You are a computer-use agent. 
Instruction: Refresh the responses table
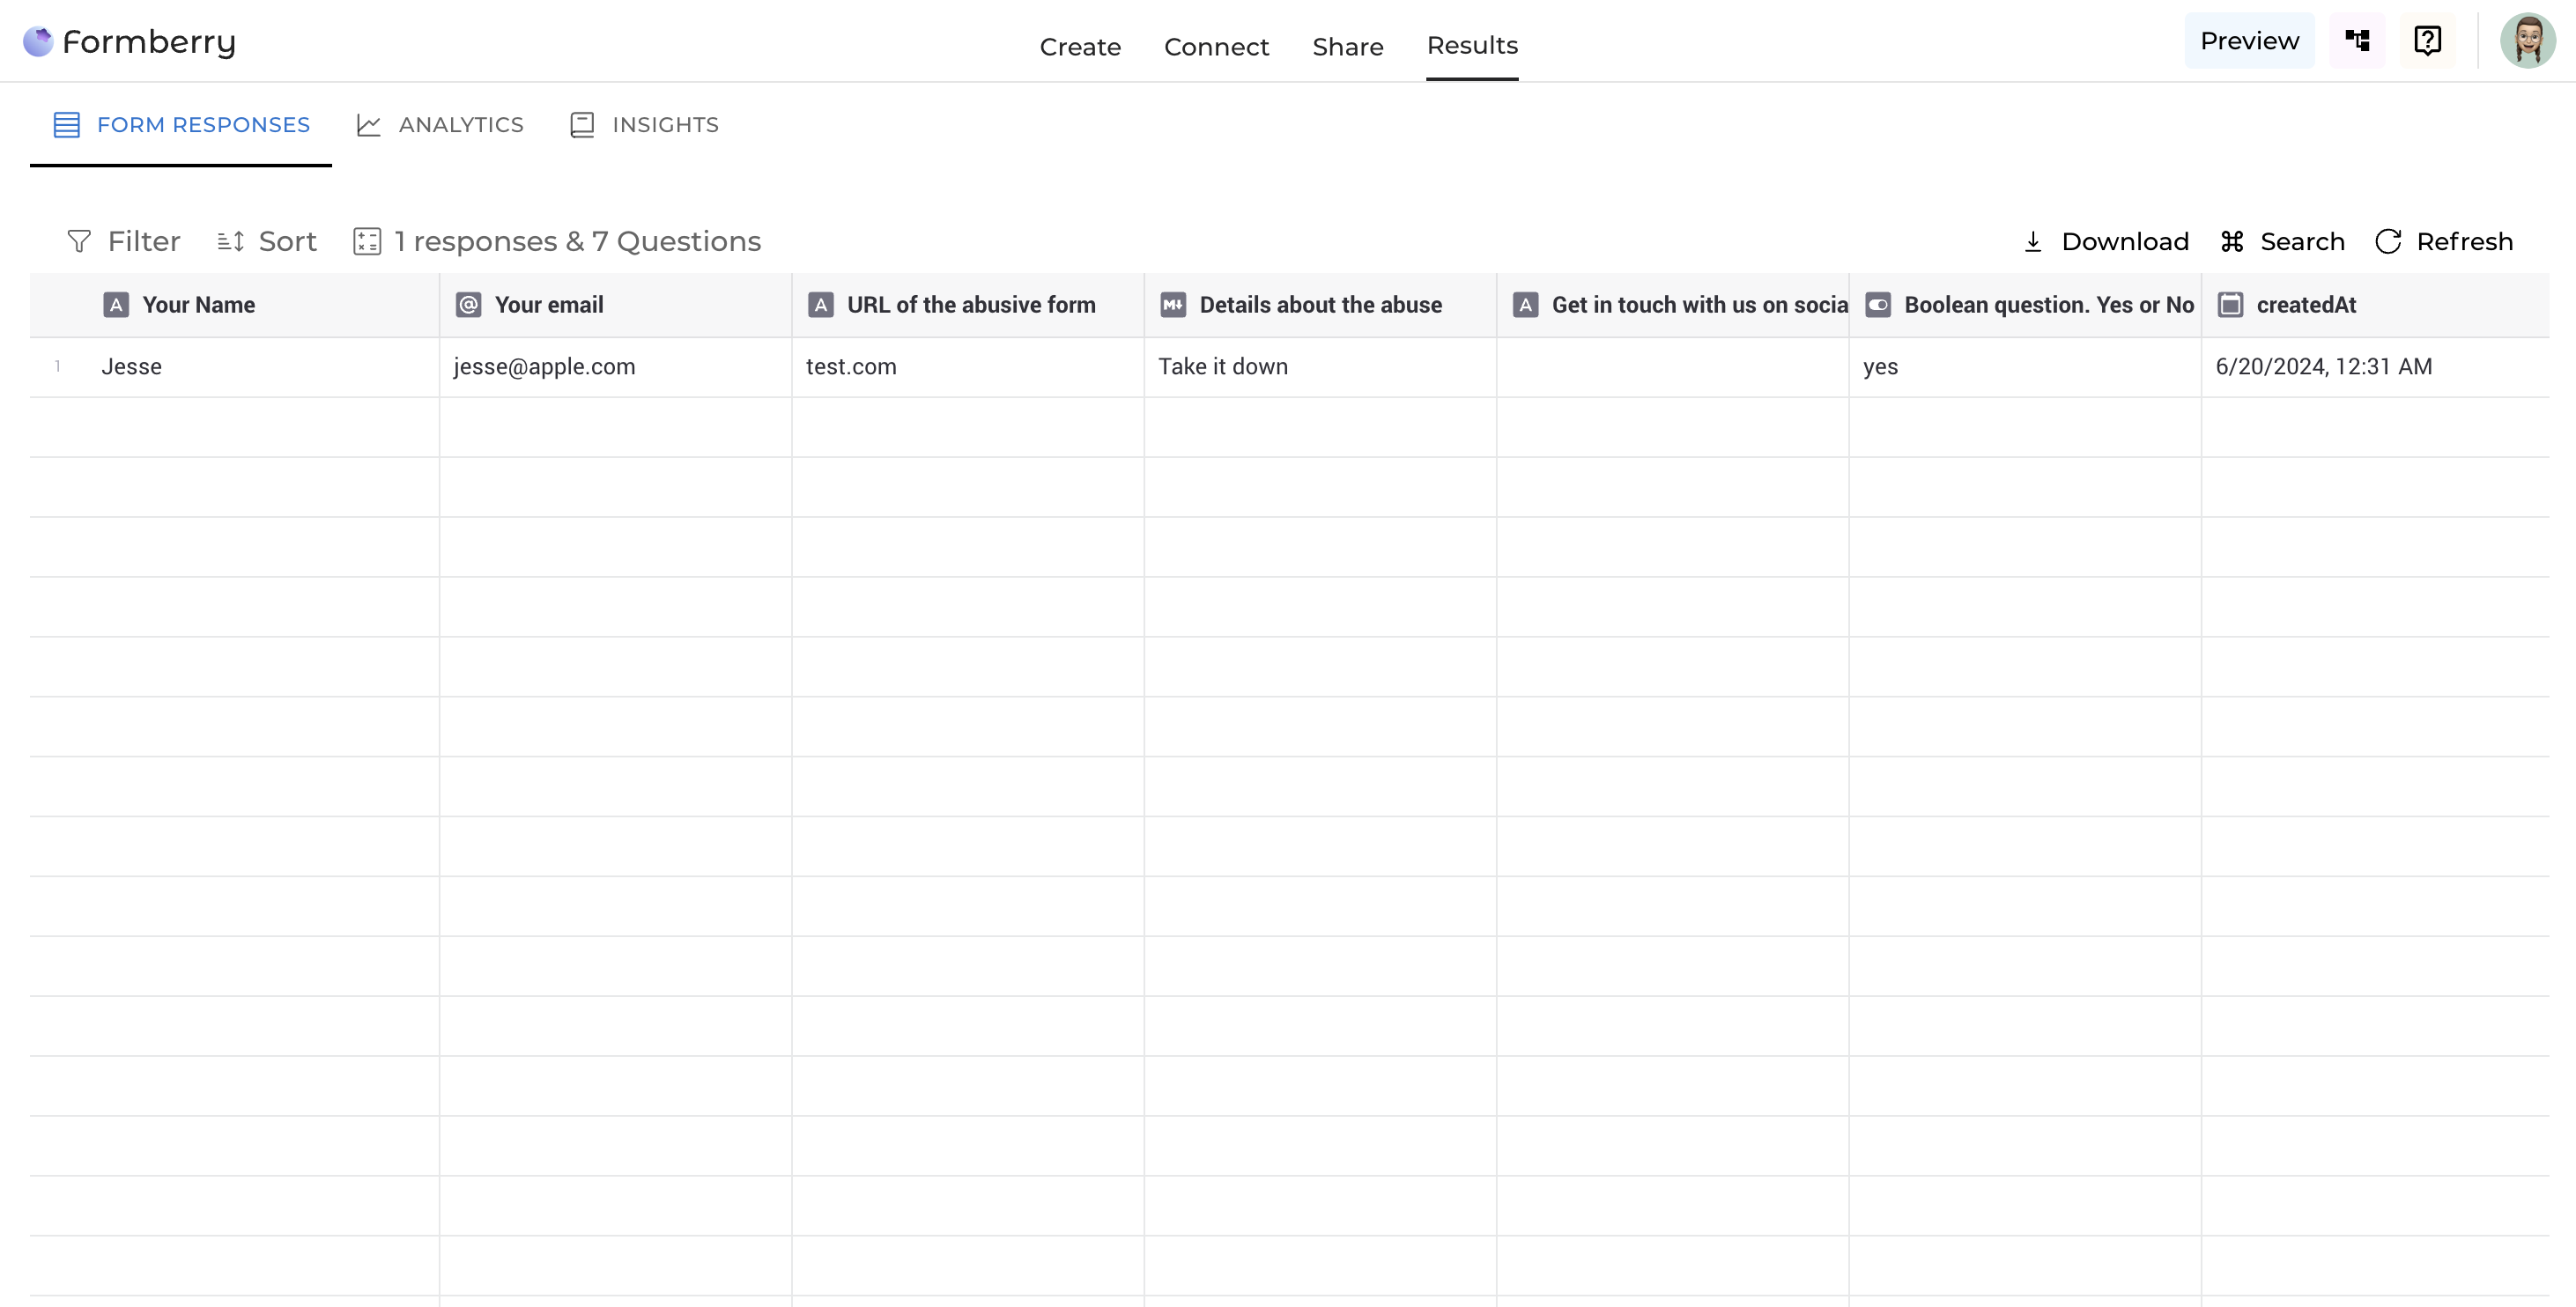(x=2443, y=242)
